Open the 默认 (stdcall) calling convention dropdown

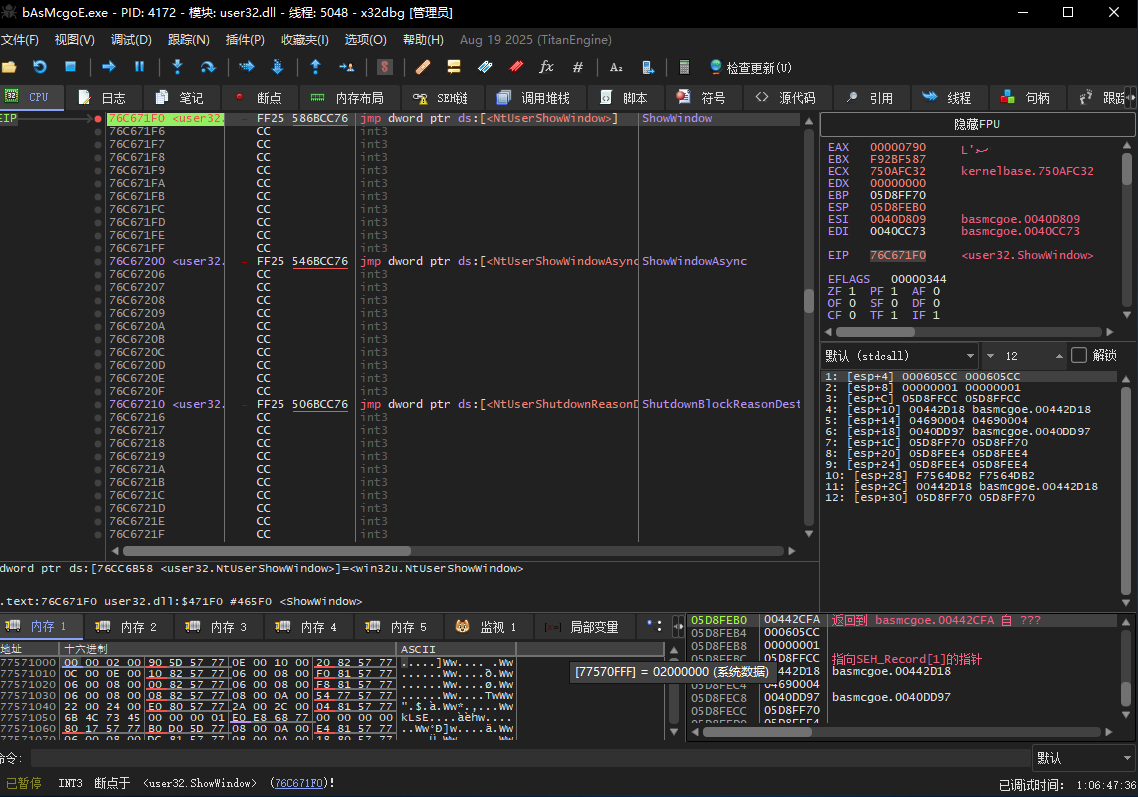pos(900,356)
